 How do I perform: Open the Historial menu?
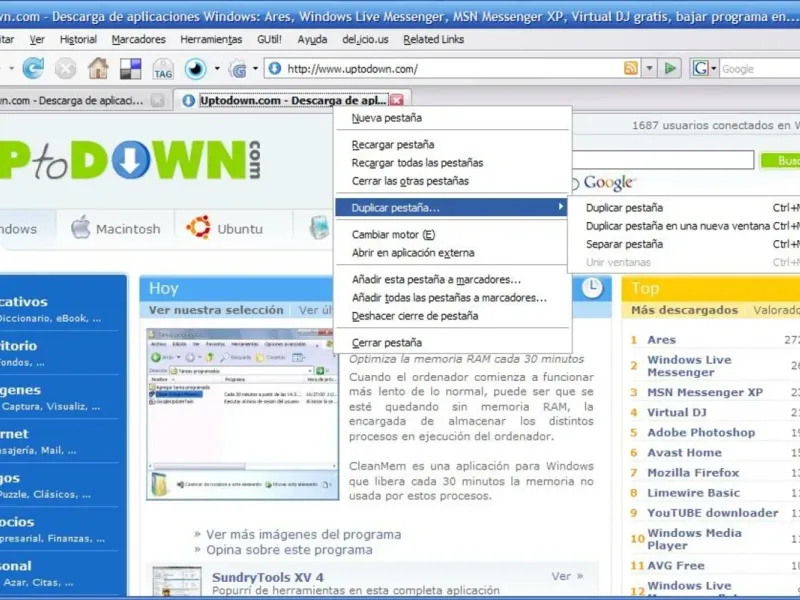(78, 39)
